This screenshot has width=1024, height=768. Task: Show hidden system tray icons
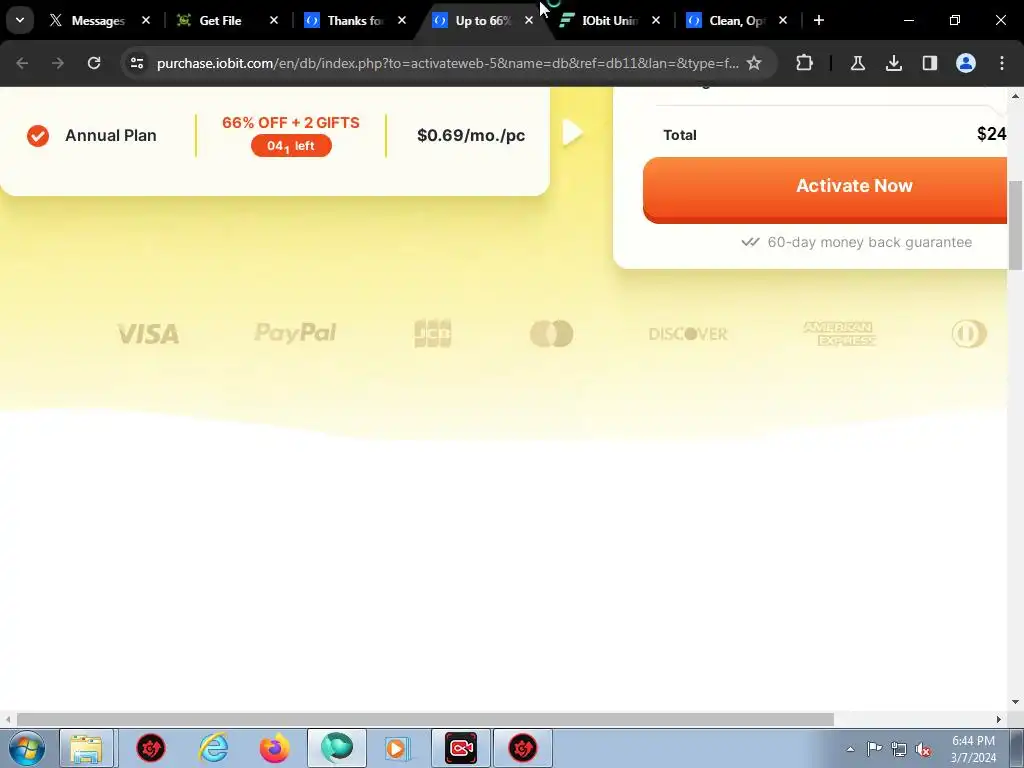tap(850, 749)
